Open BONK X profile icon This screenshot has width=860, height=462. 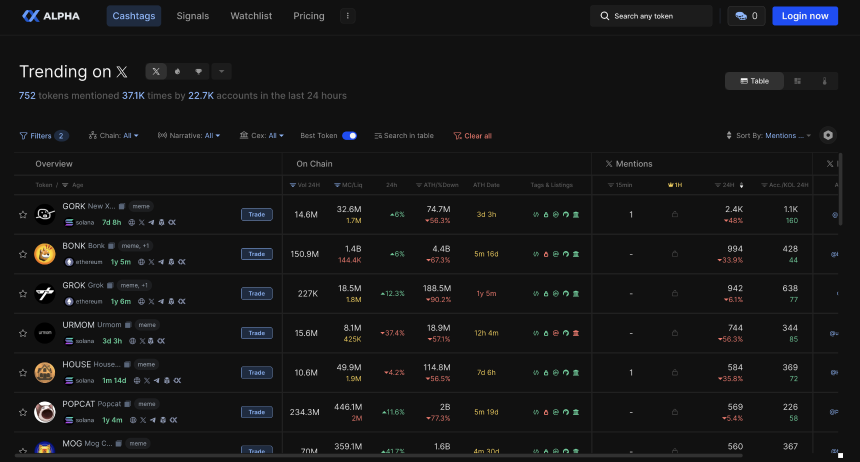point(151,262)
